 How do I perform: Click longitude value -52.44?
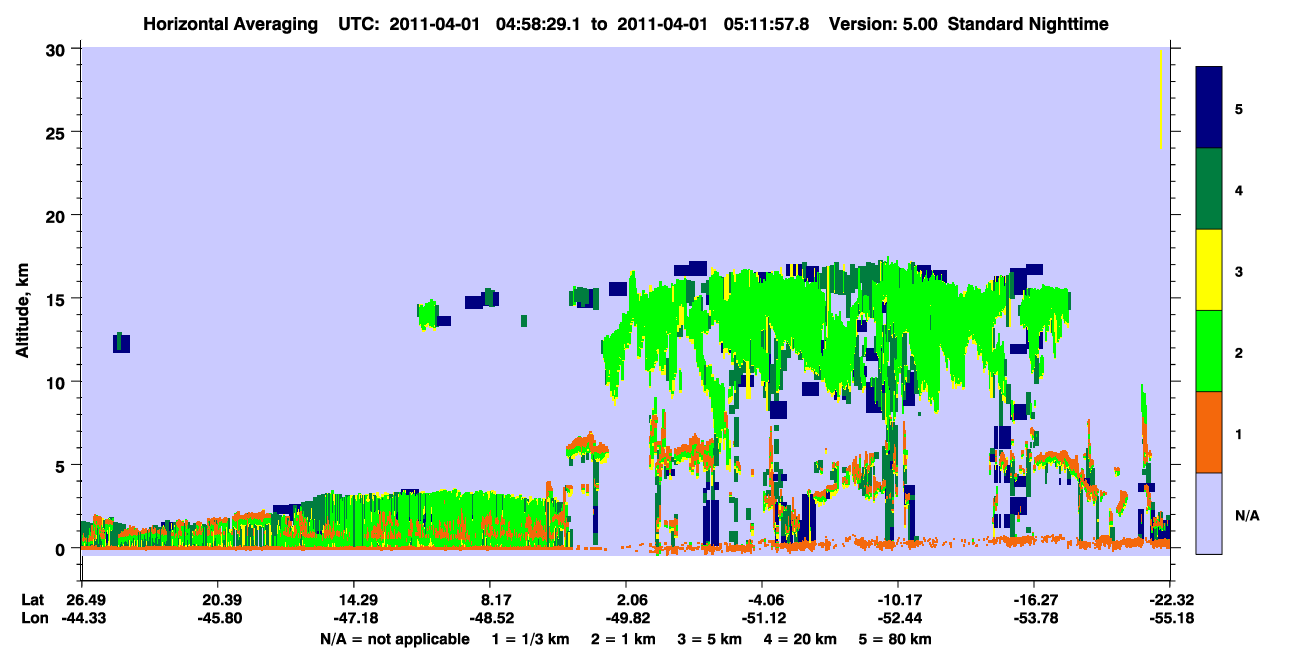point(898,618)
